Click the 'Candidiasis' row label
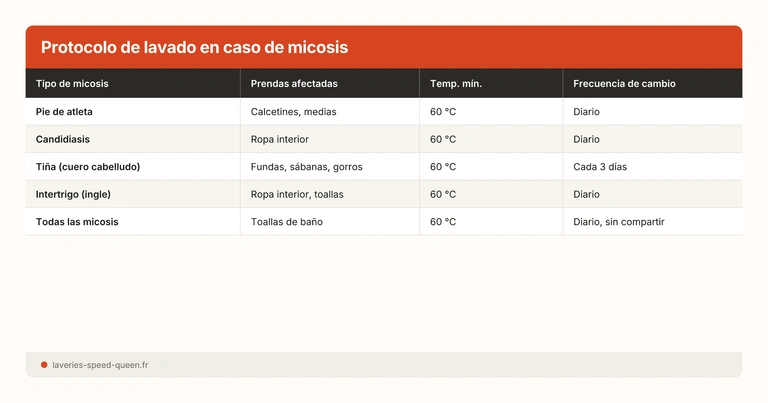This screenshot has height=403, width=768. (x=63, y=139)
